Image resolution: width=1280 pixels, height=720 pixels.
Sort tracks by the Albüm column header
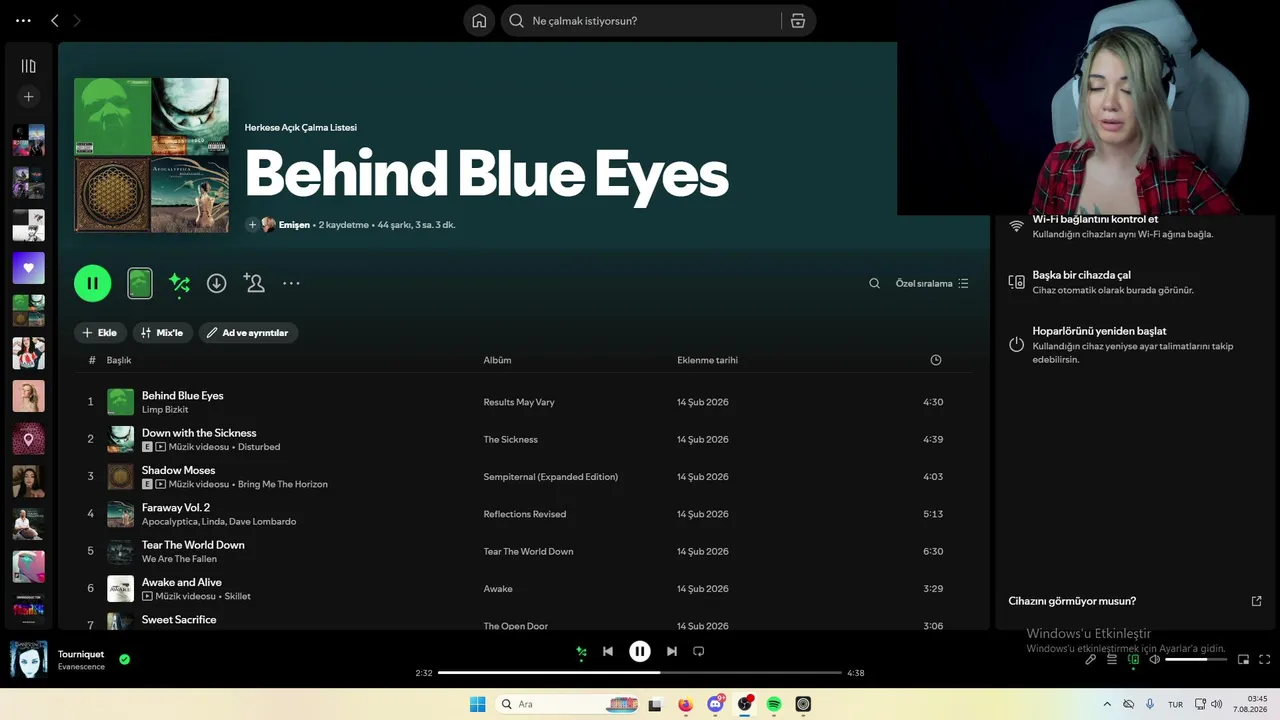(497, 360)
